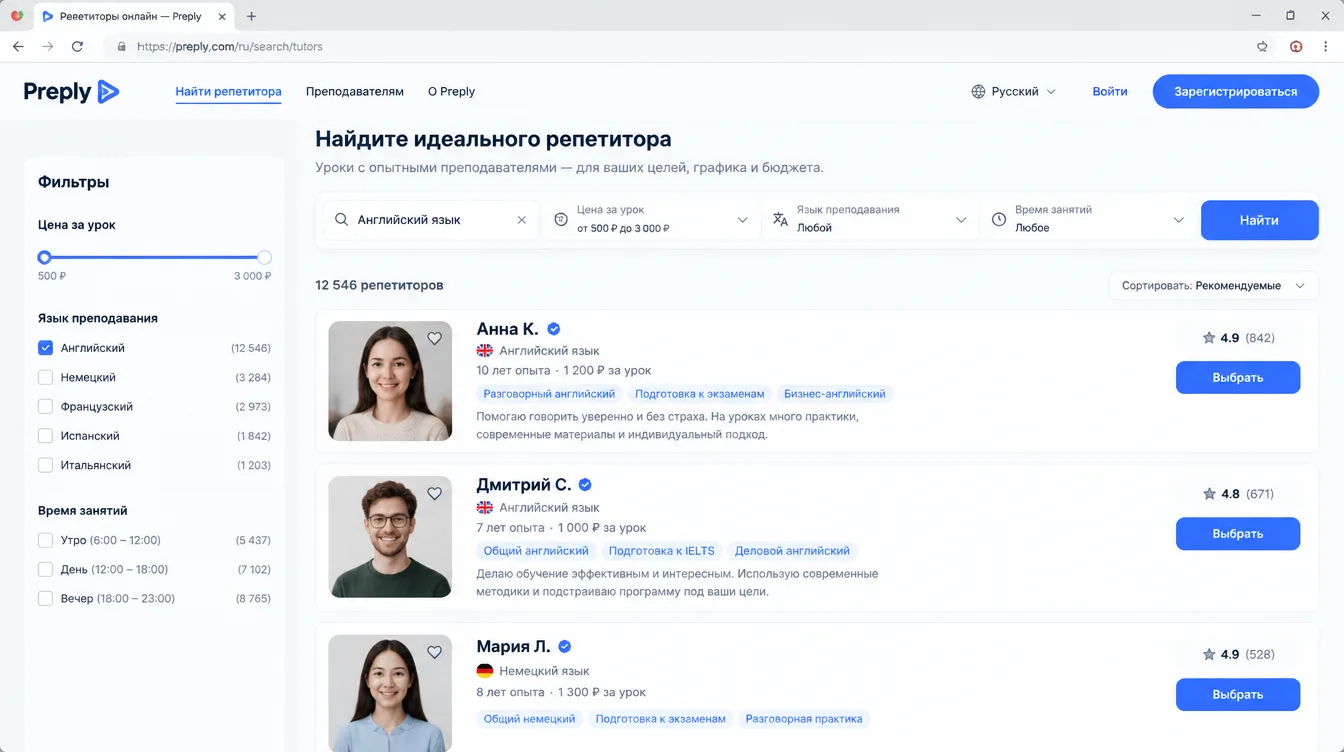This screenshot has height=752, width=1344.
Task: Click the star rating icon for Анна К.
Action: pos(1209,338)
